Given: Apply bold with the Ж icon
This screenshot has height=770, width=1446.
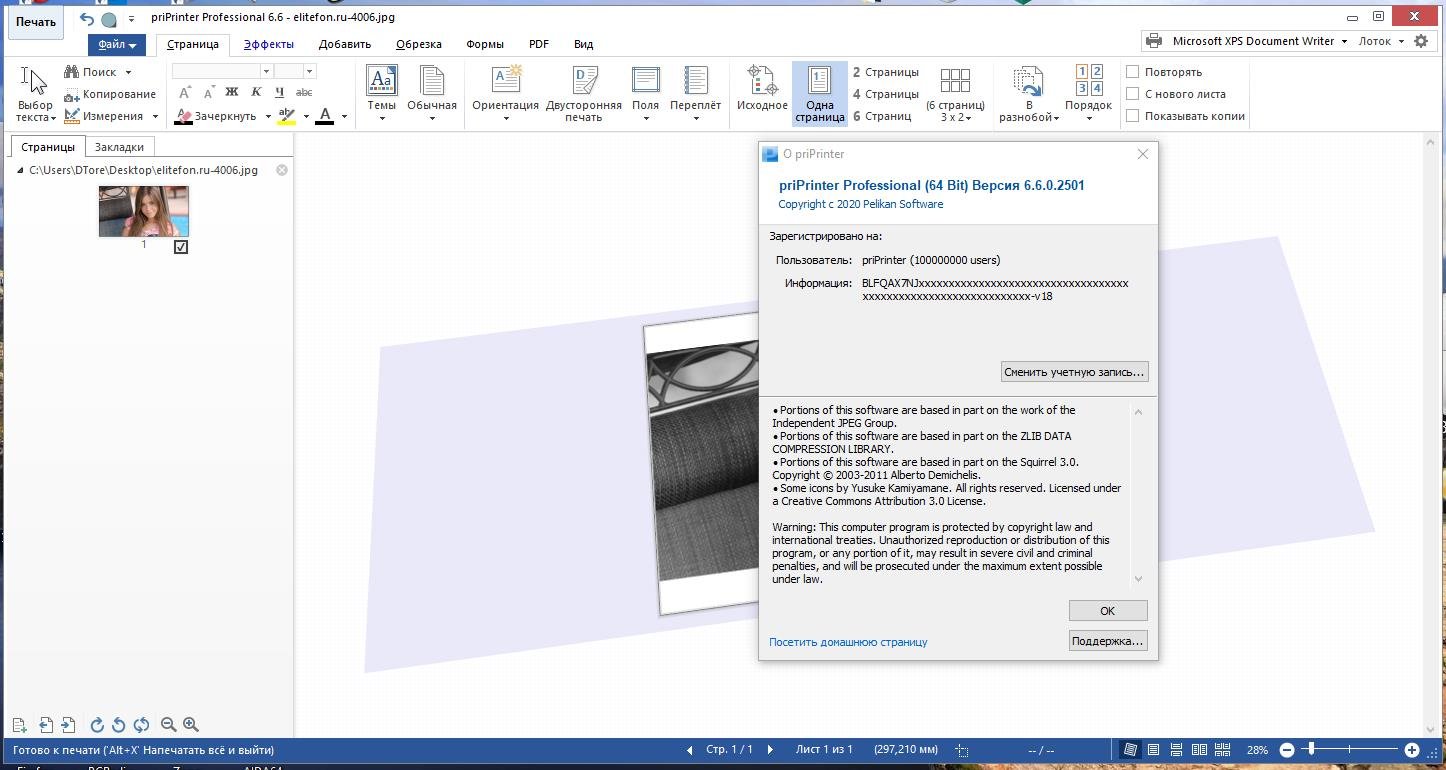Looking at the screenshot, I should coord(232,92).
